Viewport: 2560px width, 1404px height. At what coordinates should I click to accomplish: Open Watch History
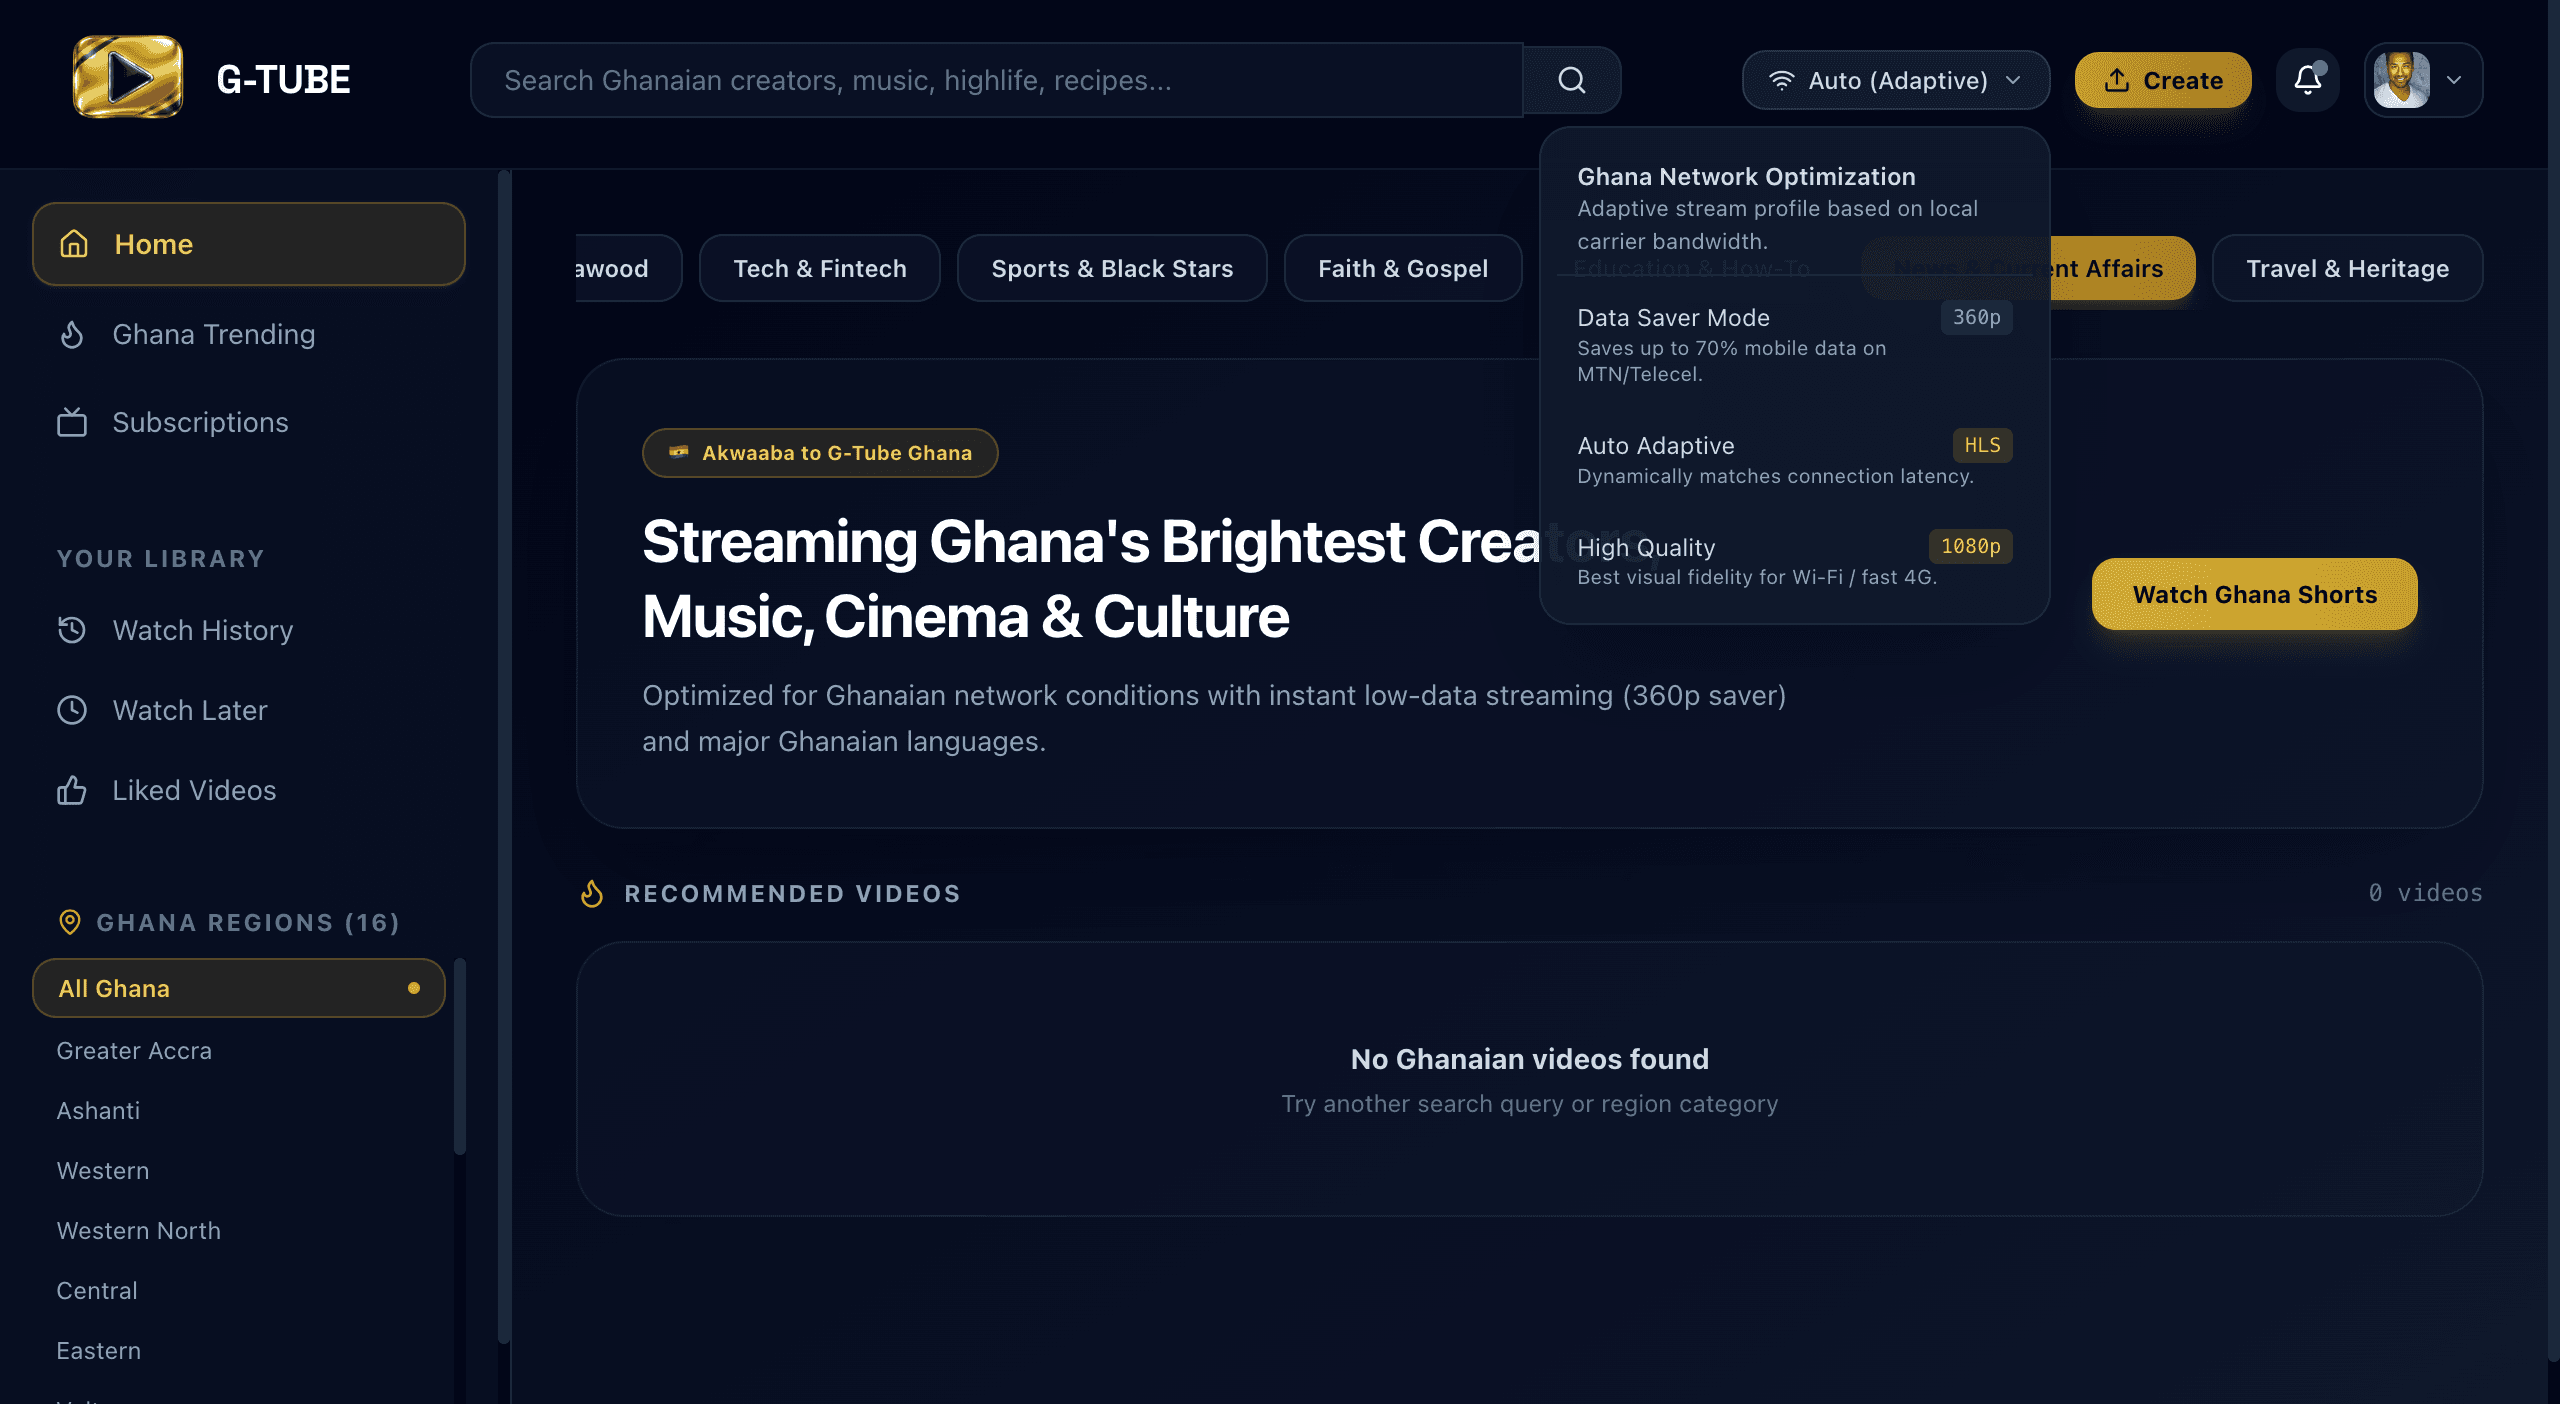(249, 630)
